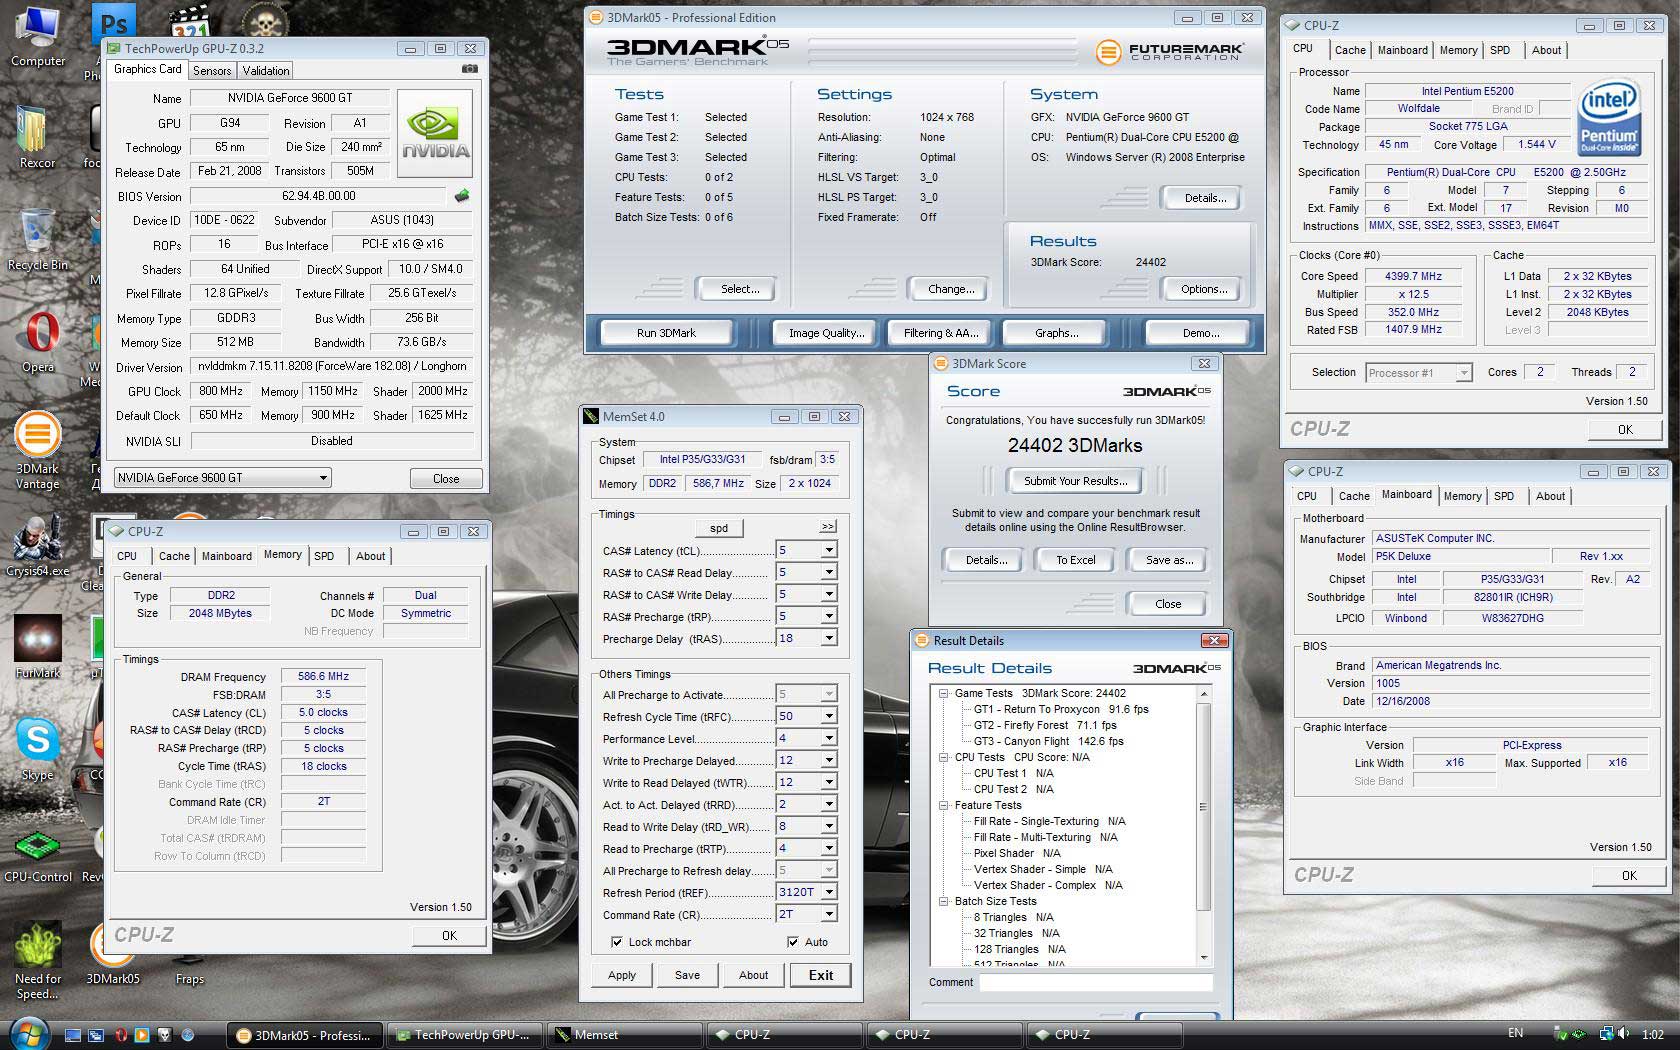Click the spd button in MemSet

click(719, 528)
